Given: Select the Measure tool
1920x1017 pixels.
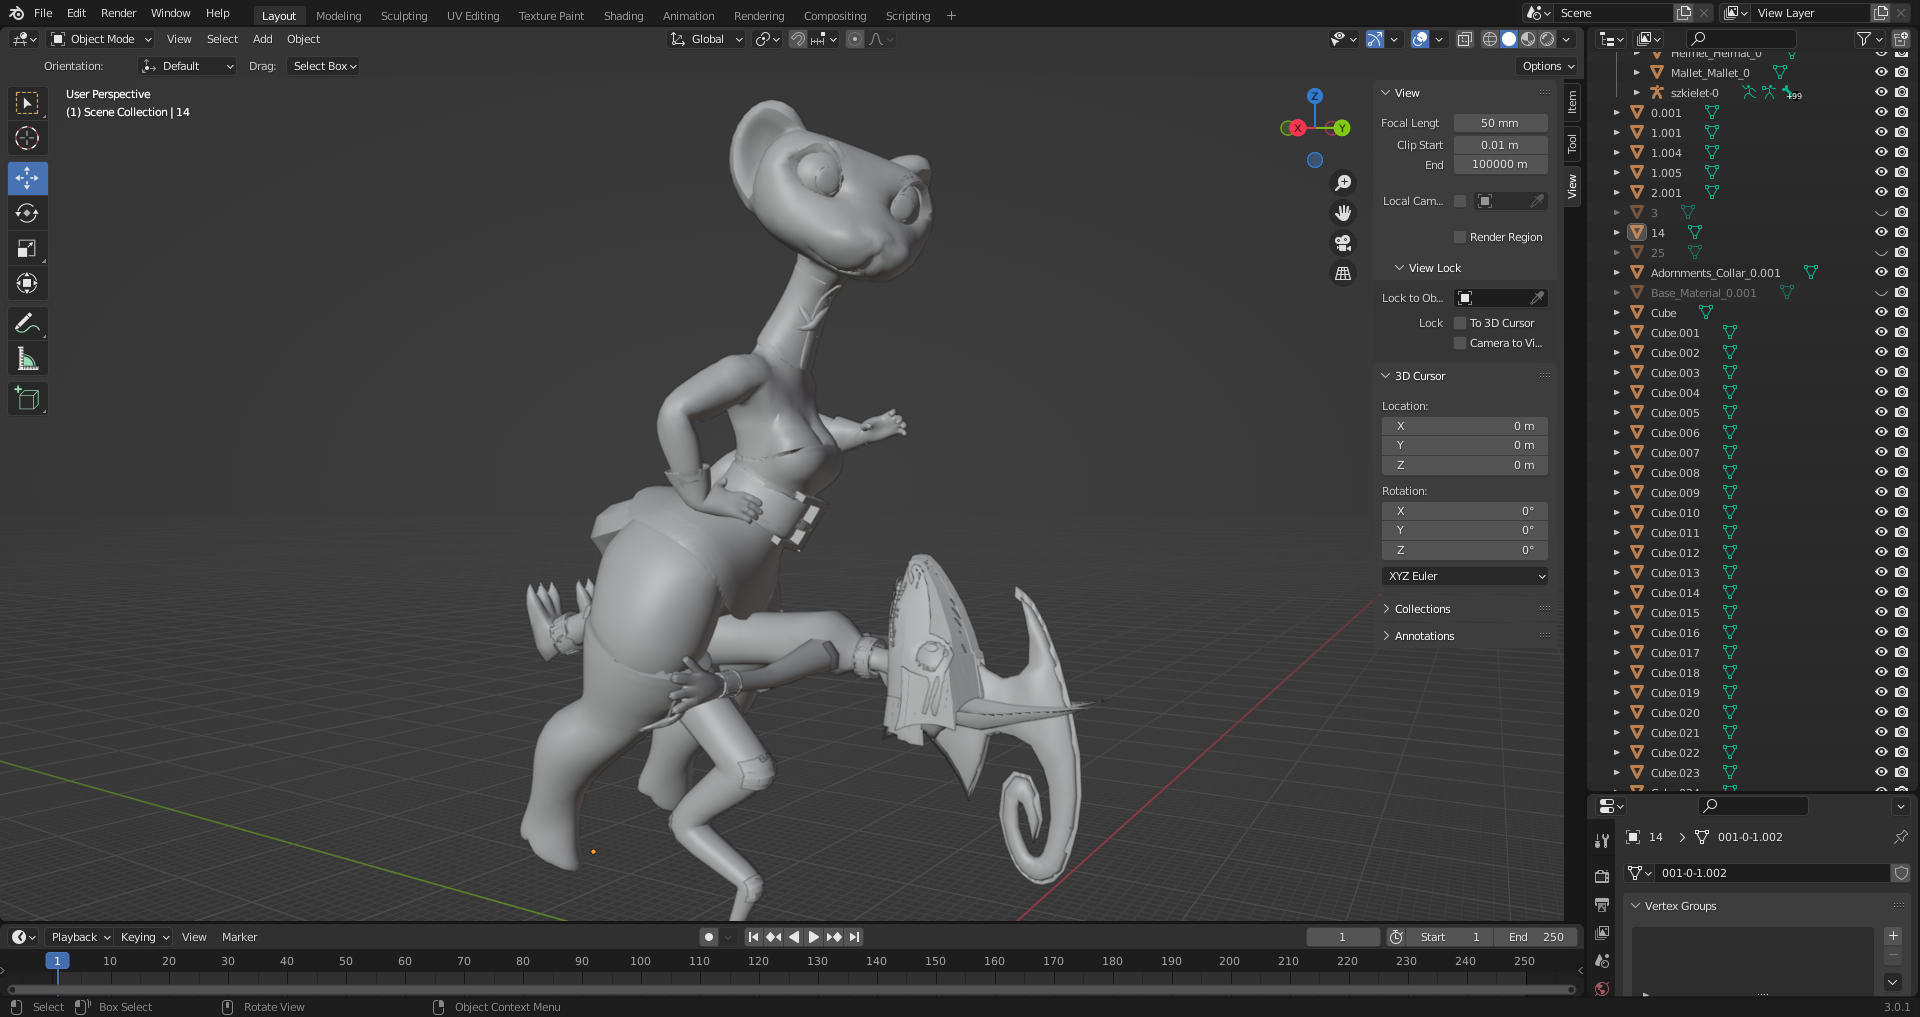Looking at the screenshot, I should click(27, 358).
